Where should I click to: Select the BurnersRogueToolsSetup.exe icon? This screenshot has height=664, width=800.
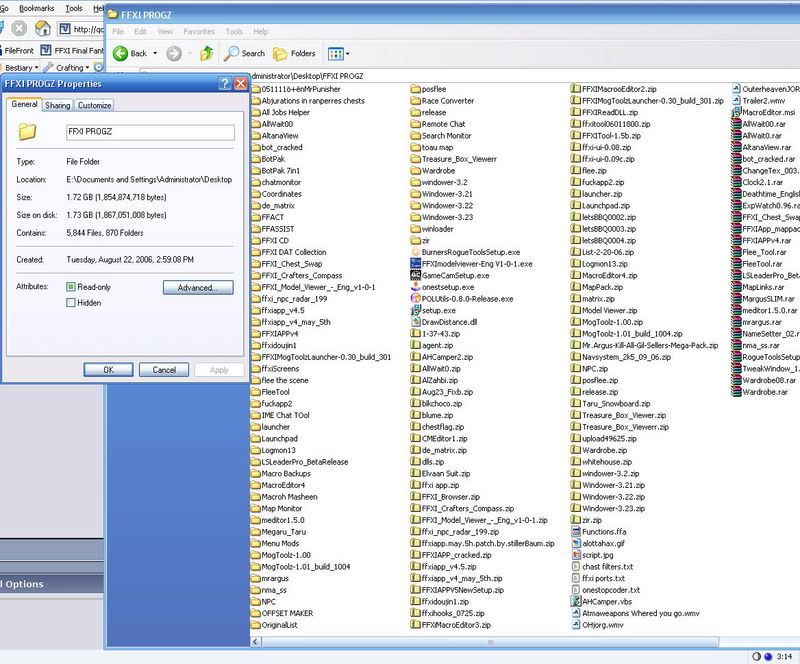(415, 252)
